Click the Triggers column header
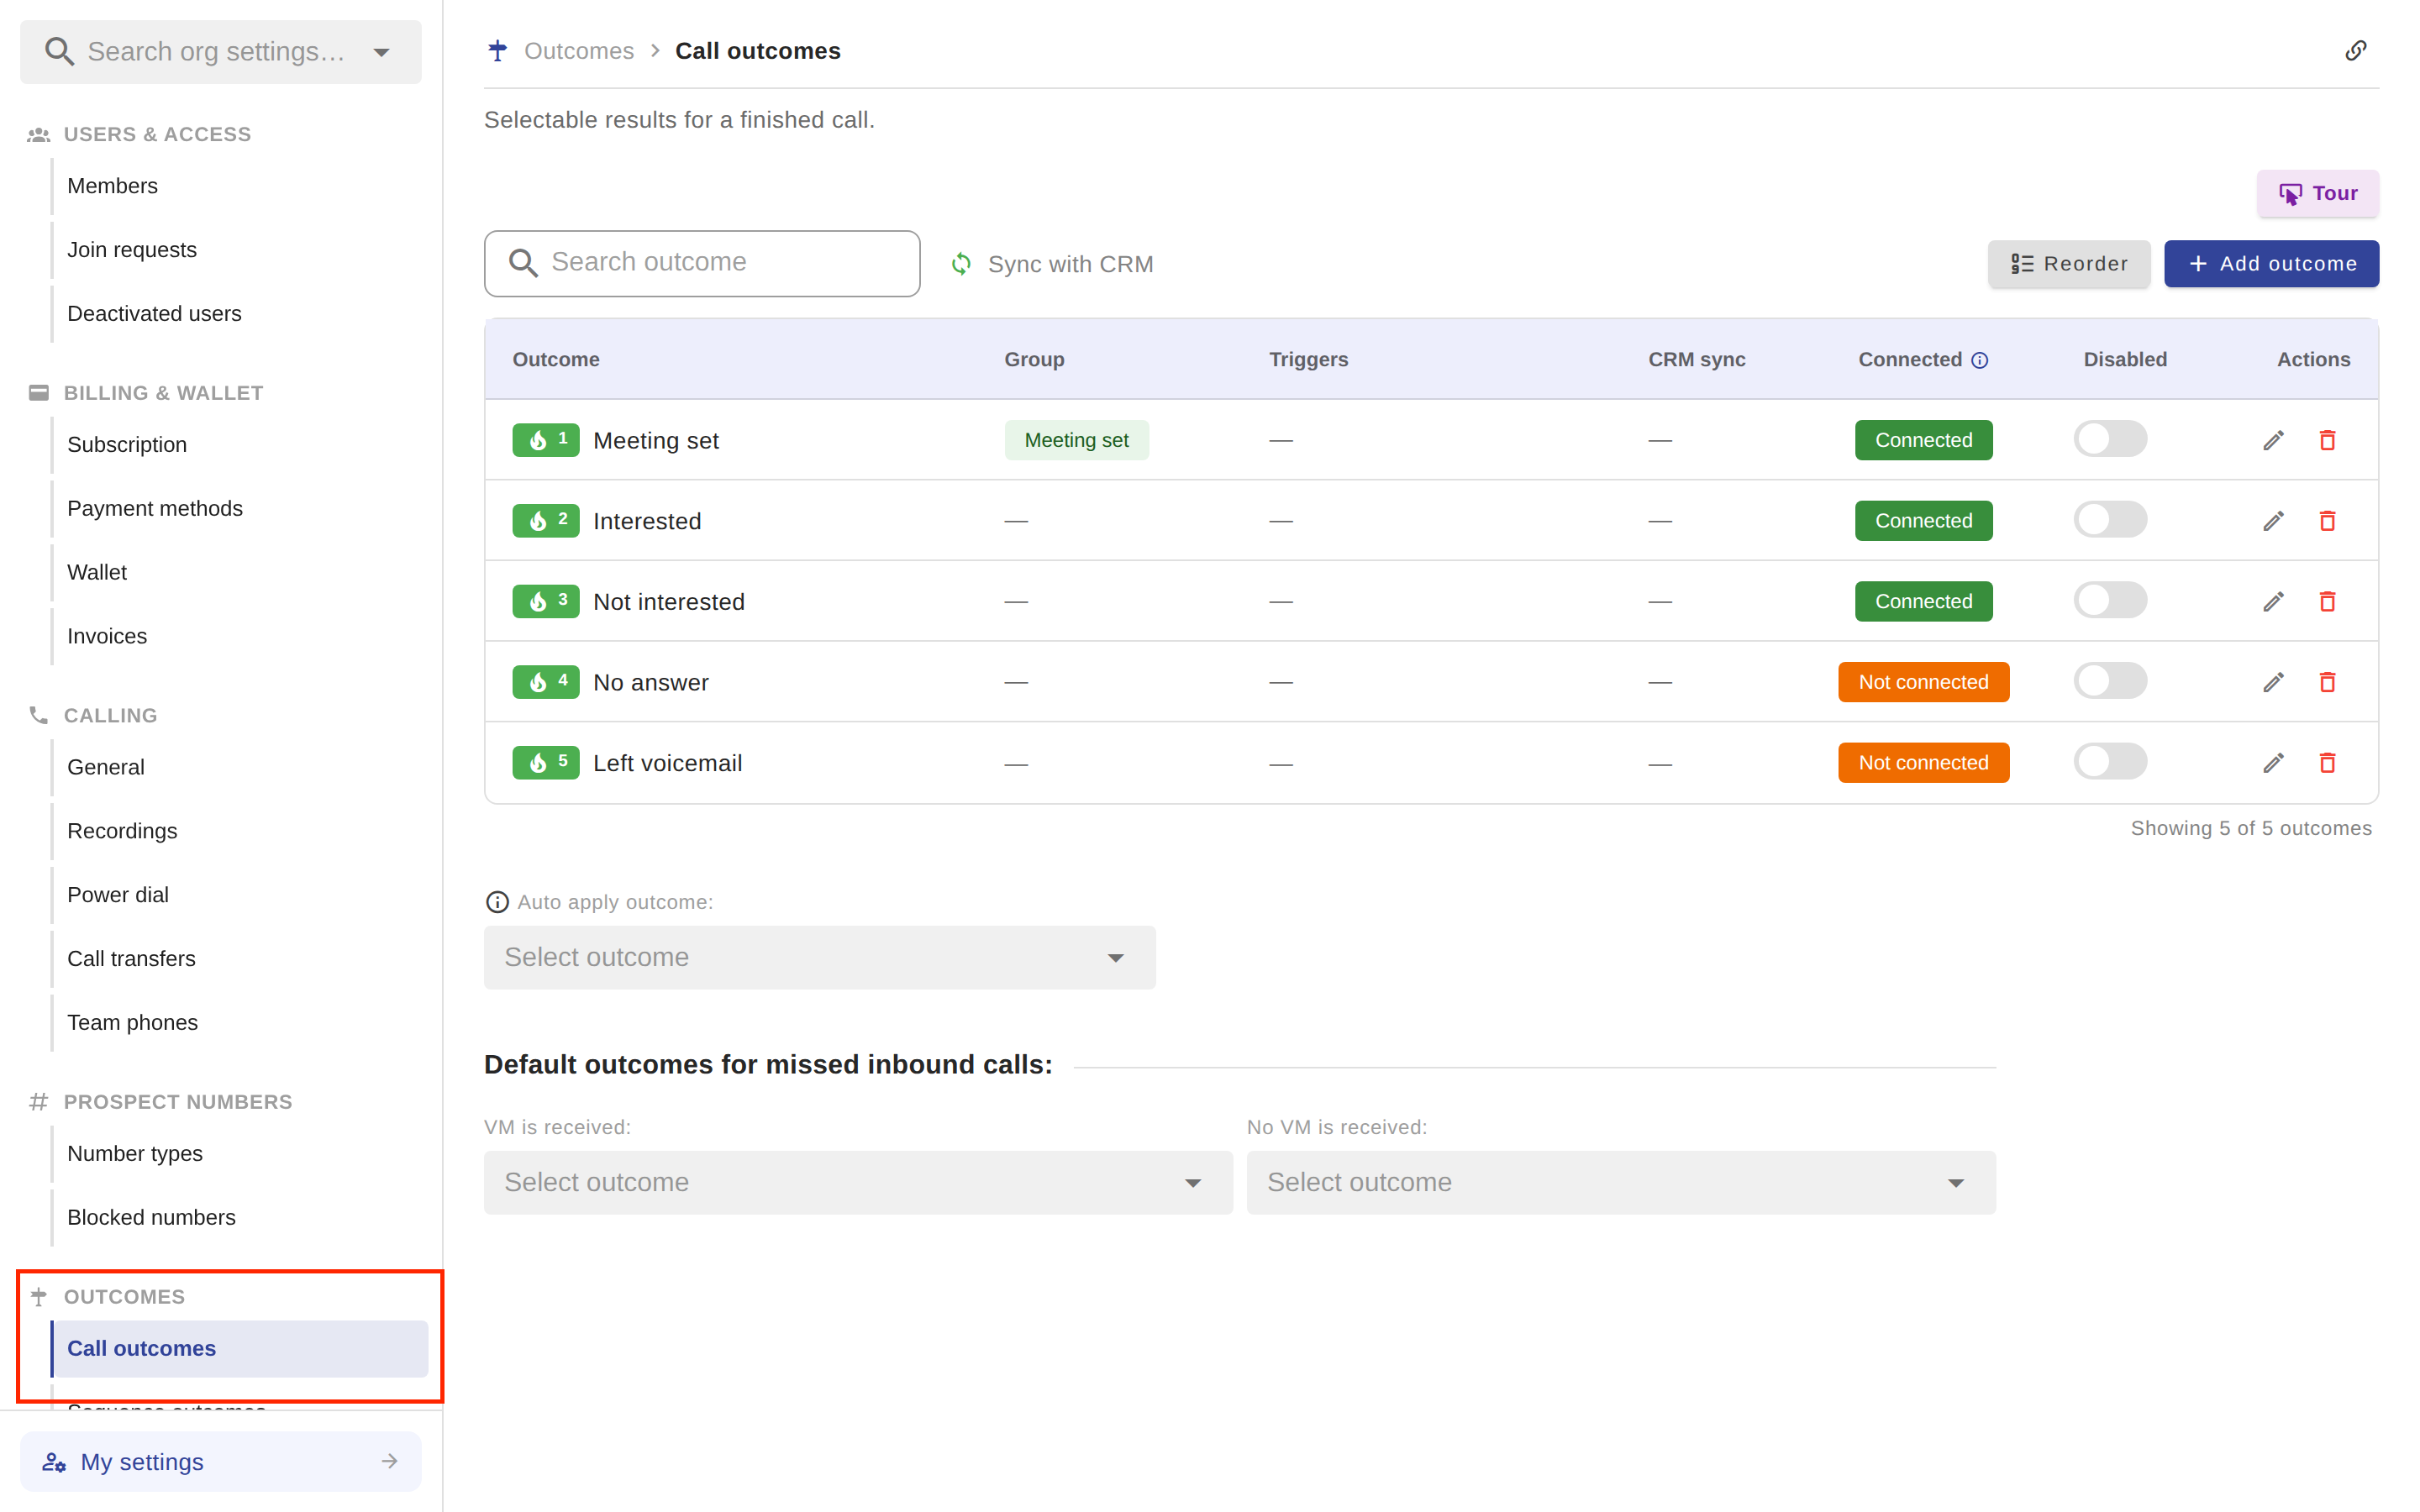2420x1512 pixels. click(1308, 360)
